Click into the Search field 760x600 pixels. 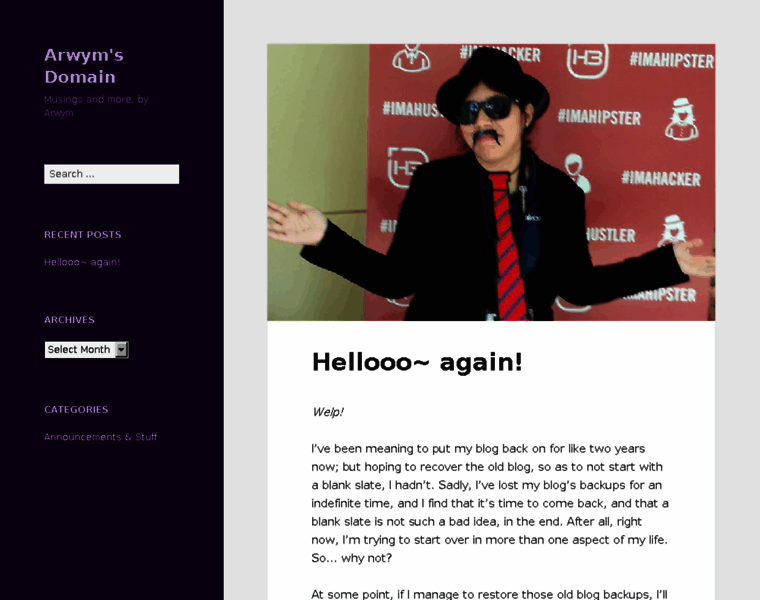[x=111, y=174]
